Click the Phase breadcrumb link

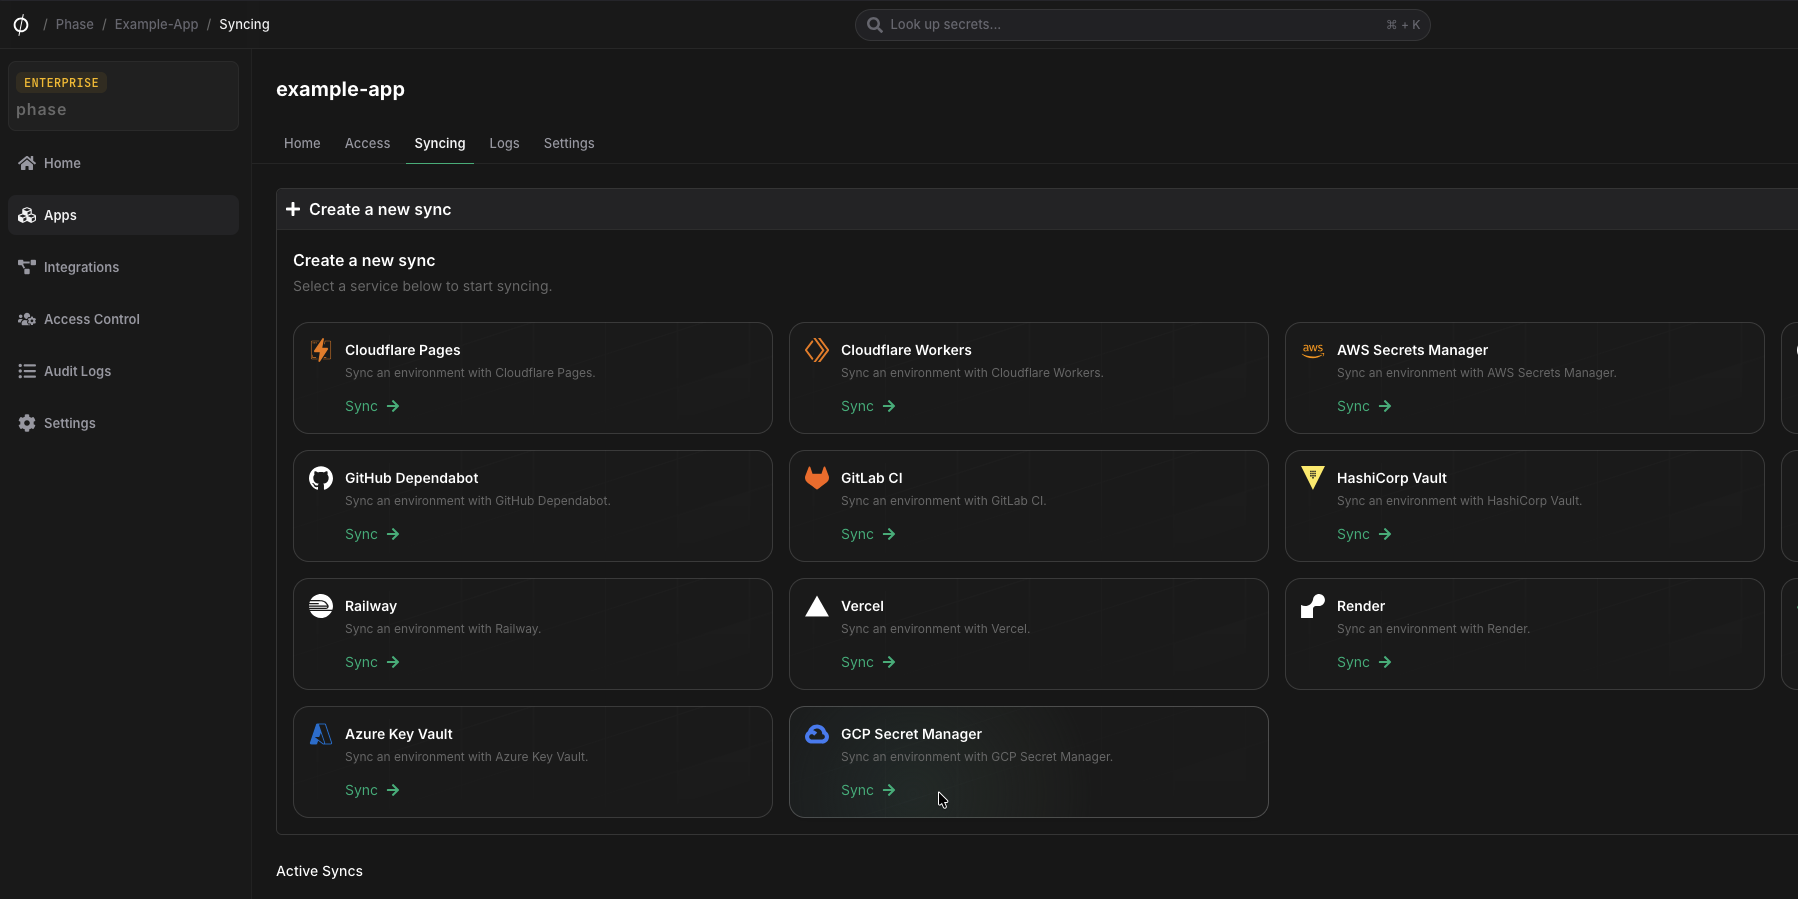point(75,24)
